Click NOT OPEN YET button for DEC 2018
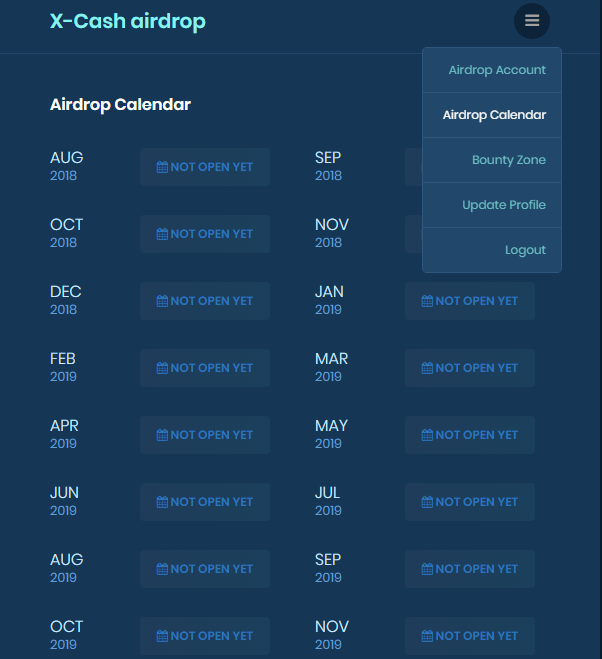602x659 pixels. pyautogui.click(x=205, y=301)
